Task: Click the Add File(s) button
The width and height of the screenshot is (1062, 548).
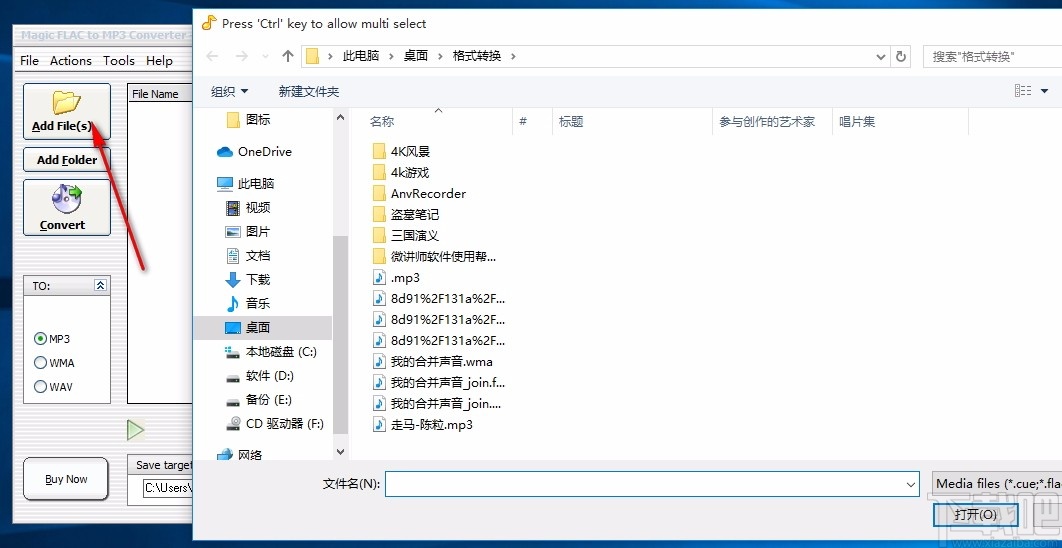Action: click(66, 112)
